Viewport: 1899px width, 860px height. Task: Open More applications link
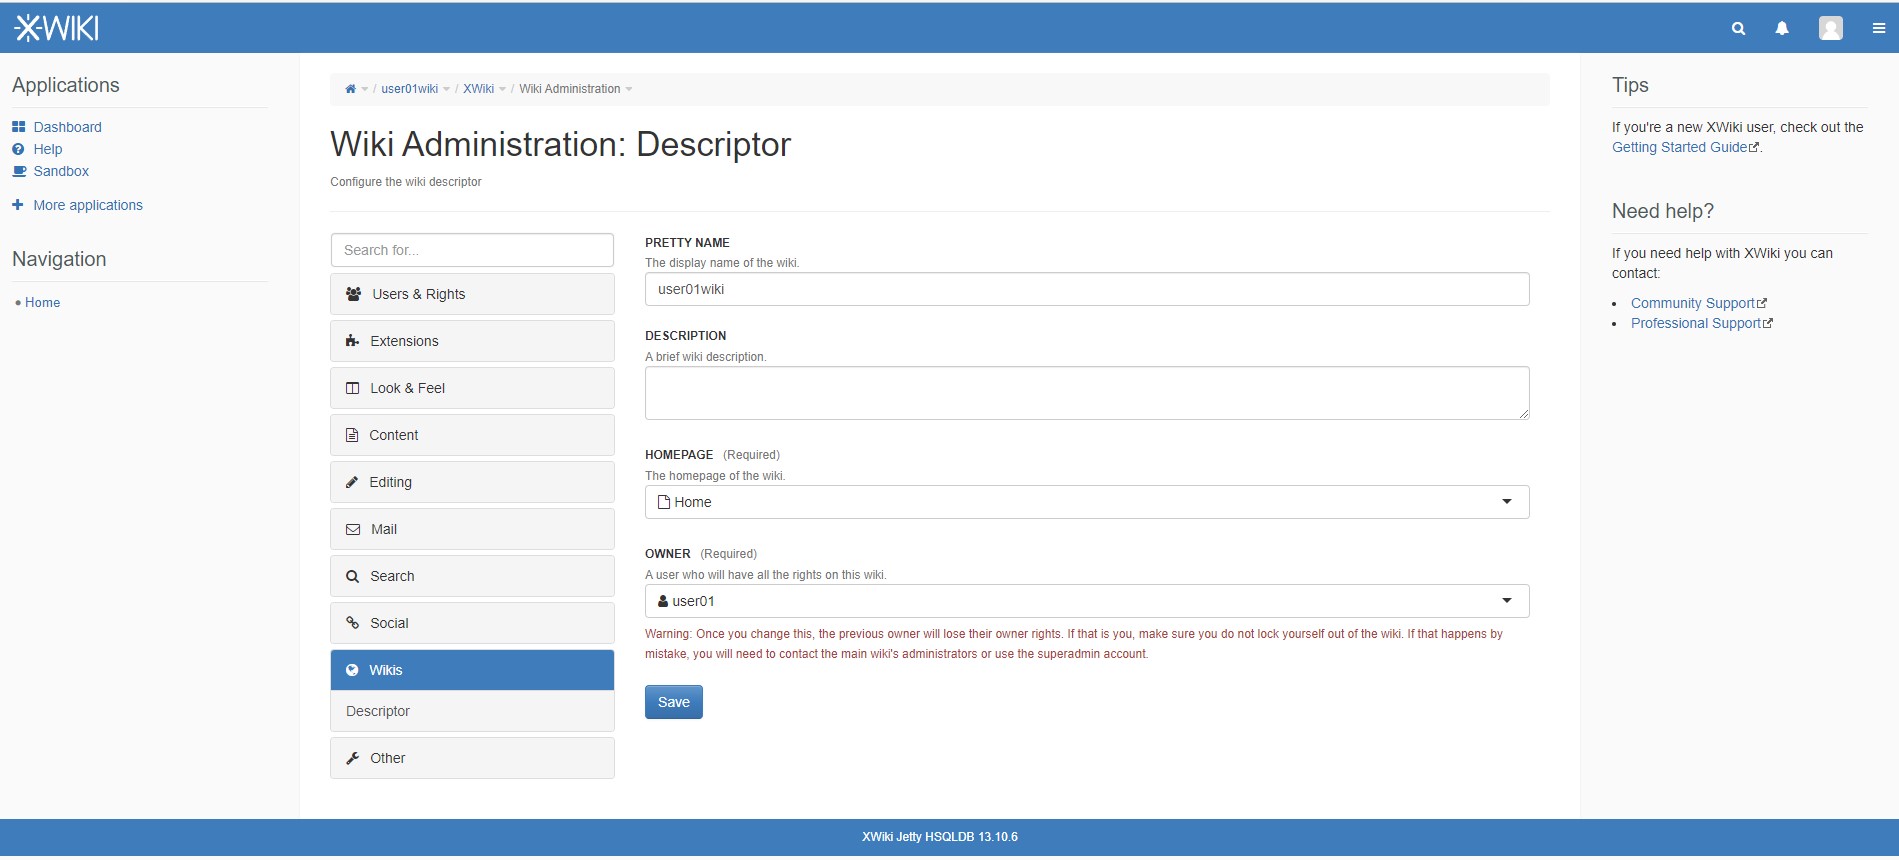(88, 205)
